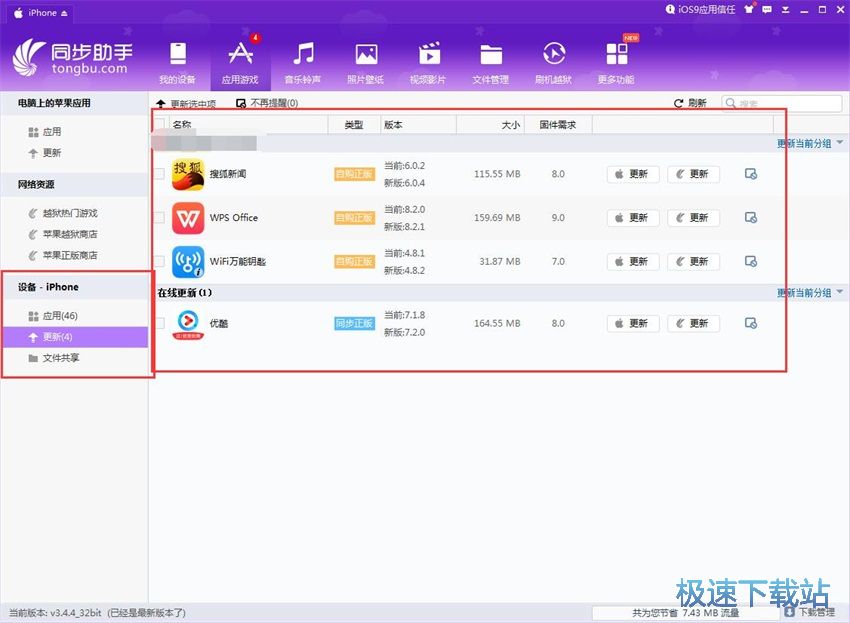This screenshot has height=623, width=850.
Task: Check the 优酷 row checkbox
Action: [159, 323]
